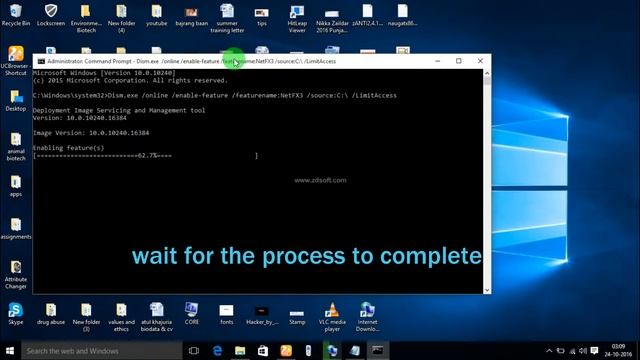Open Command Prompt window system menu icon
Image resolution: width=640 pixels, height=360 pixels.
[x=41, y=61]
